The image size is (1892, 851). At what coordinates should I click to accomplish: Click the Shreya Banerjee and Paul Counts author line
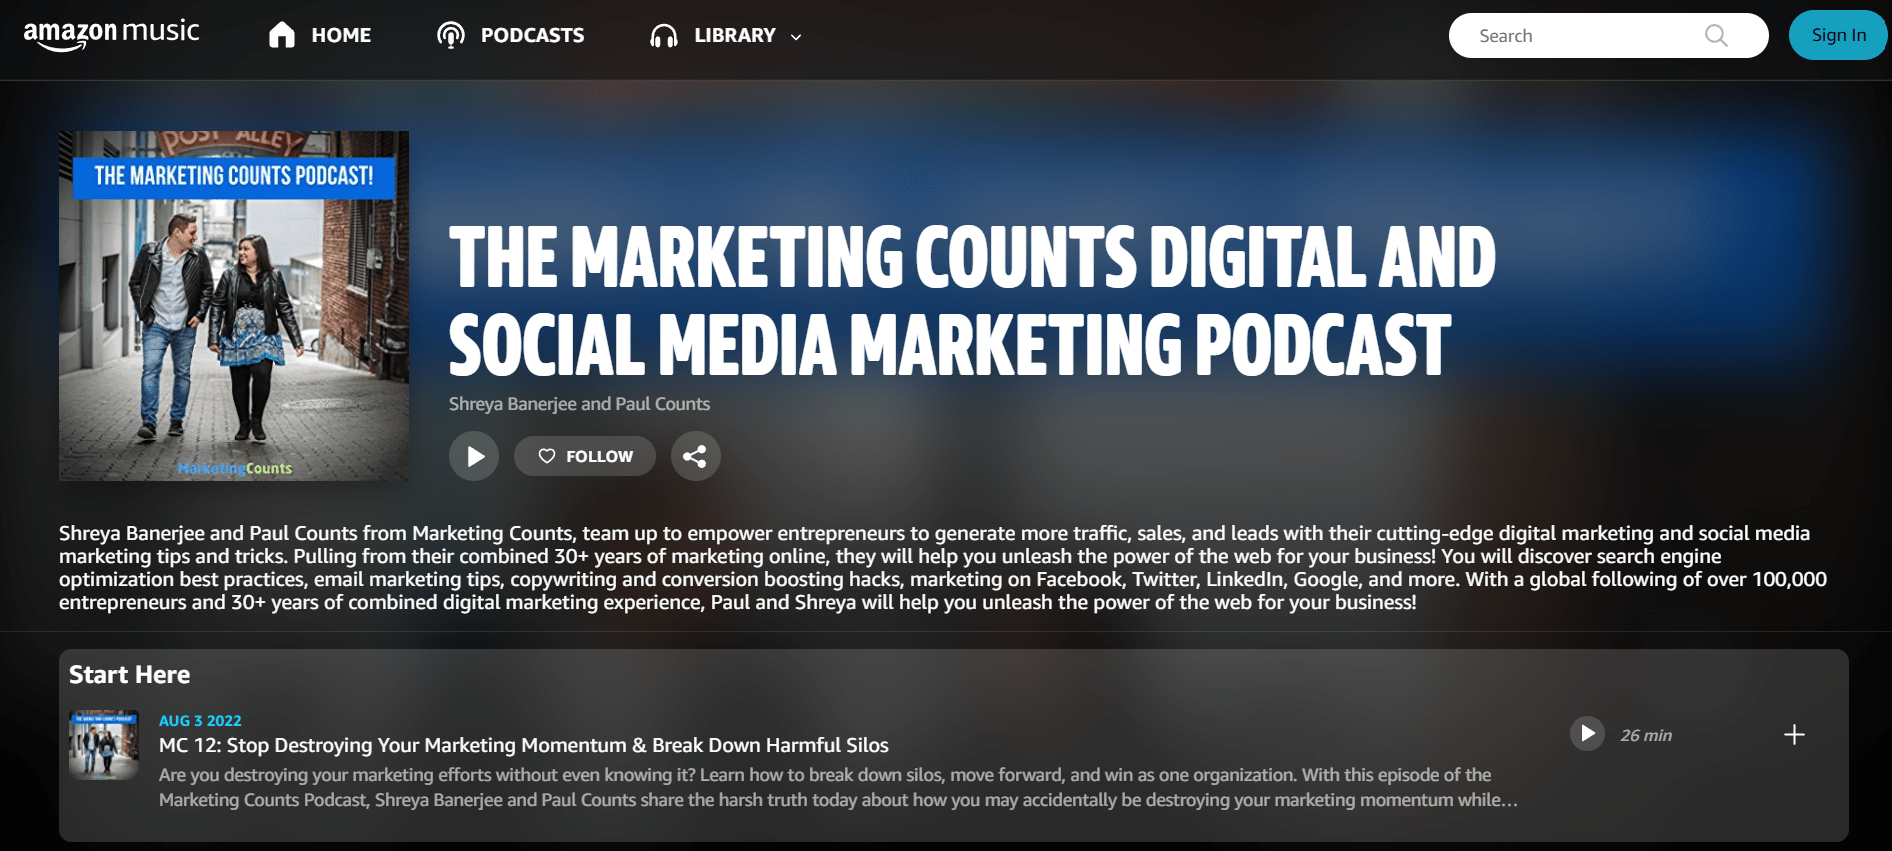click(x=579, y=404)
